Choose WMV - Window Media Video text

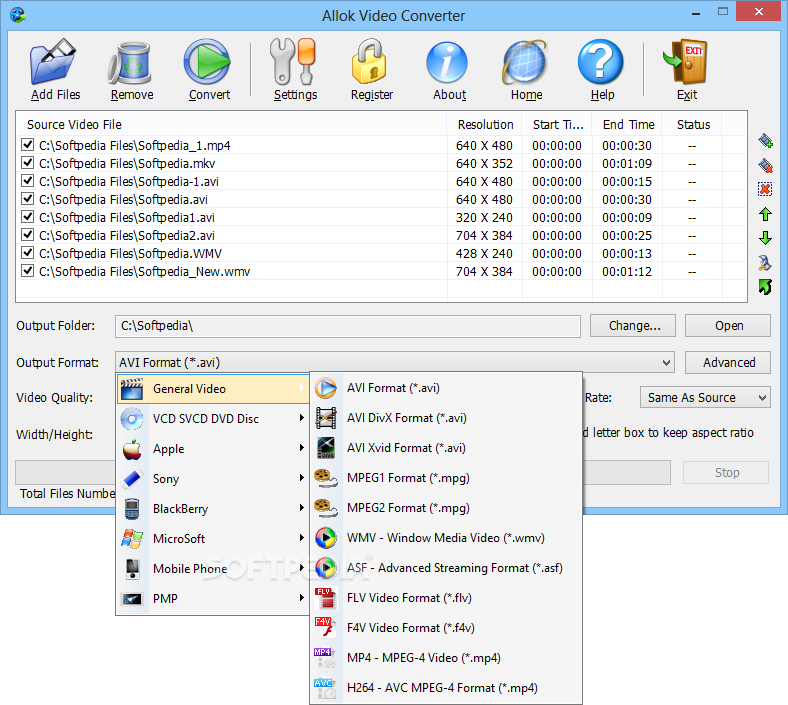[446, 538]
